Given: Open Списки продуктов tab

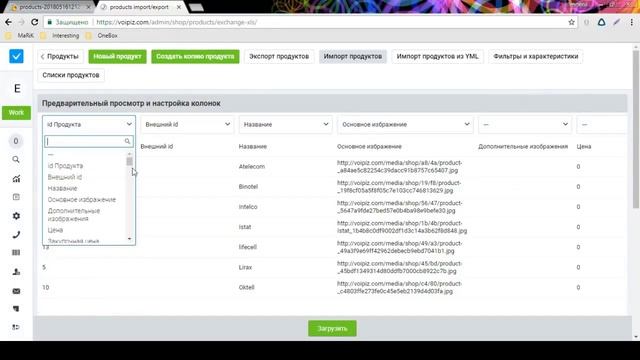Looking at the screenshot, I should click(71, 75).
